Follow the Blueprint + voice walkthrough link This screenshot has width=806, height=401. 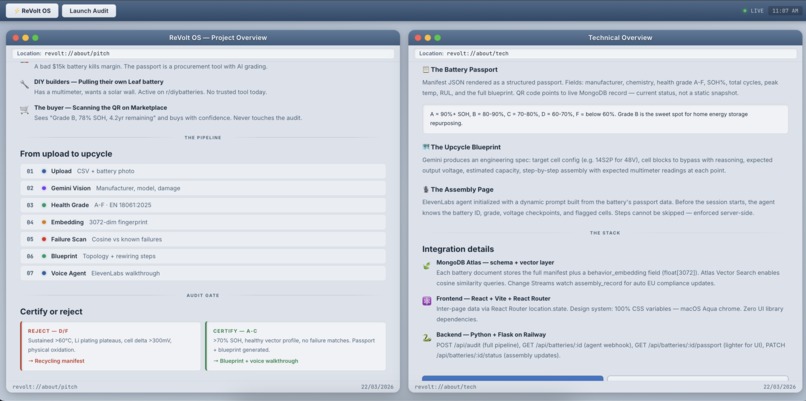(255, 361)
